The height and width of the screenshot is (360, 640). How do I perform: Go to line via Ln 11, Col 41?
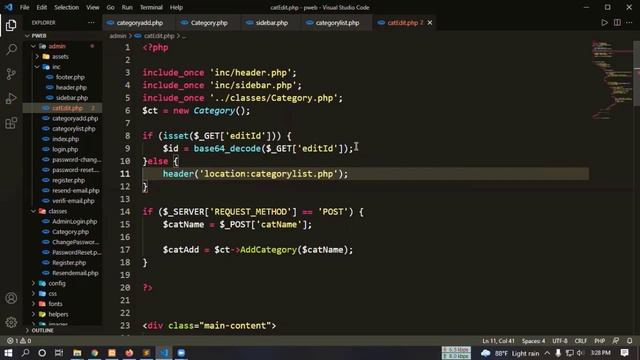(498, 341)
